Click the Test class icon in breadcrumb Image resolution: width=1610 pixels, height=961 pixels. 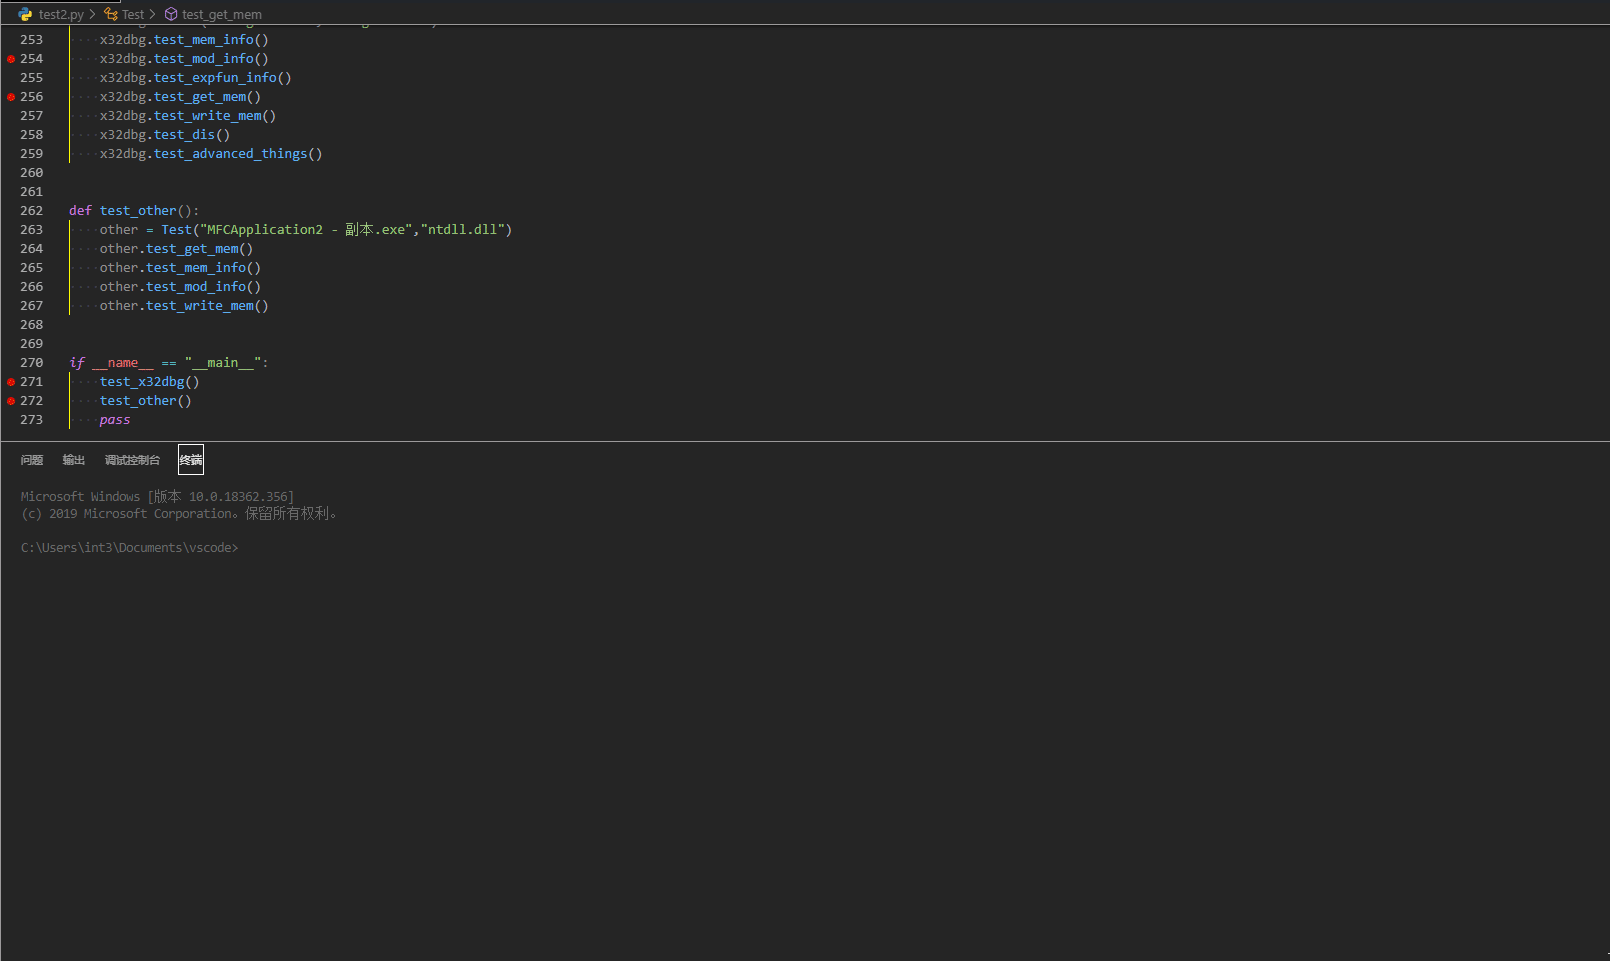point(111,14)
